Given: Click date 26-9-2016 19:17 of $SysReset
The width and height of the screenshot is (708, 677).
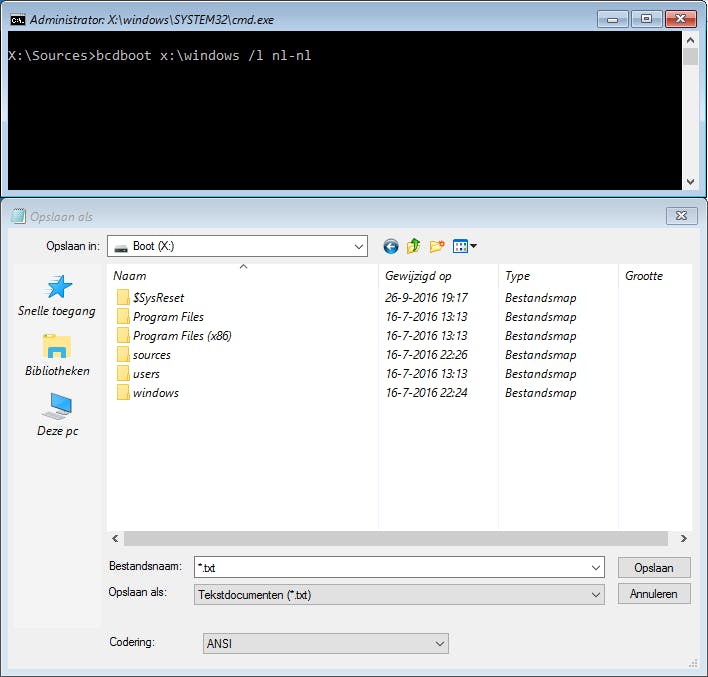Looking at the screenshot, I should tap(426, 298).
